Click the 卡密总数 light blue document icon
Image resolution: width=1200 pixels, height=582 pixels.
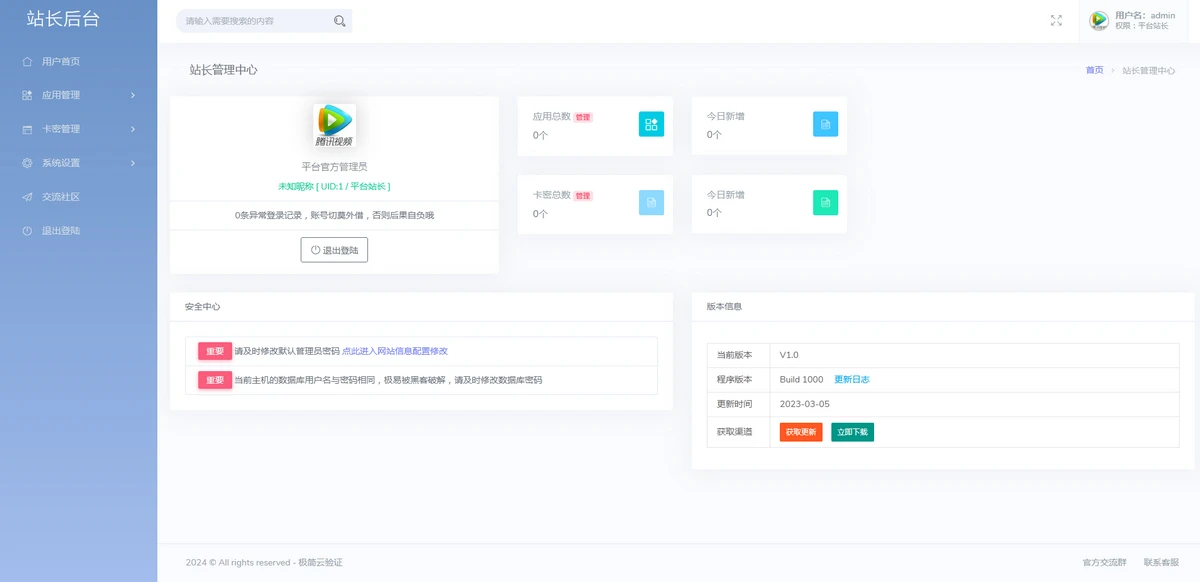pyautogui.click(x=651, y=203)
